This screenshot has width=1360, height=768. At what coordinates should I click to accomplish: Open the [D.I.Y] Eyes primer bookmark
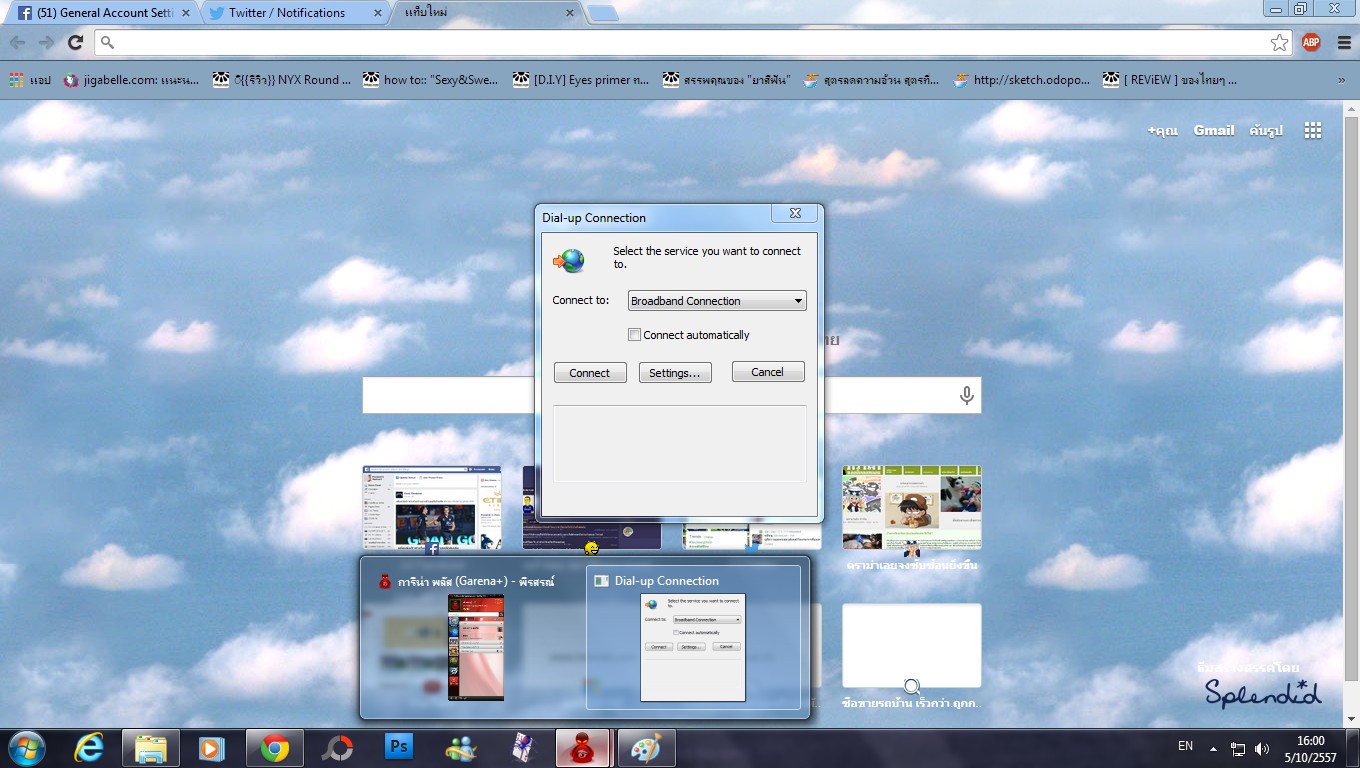pyautogui.click(x=581, y=80)
